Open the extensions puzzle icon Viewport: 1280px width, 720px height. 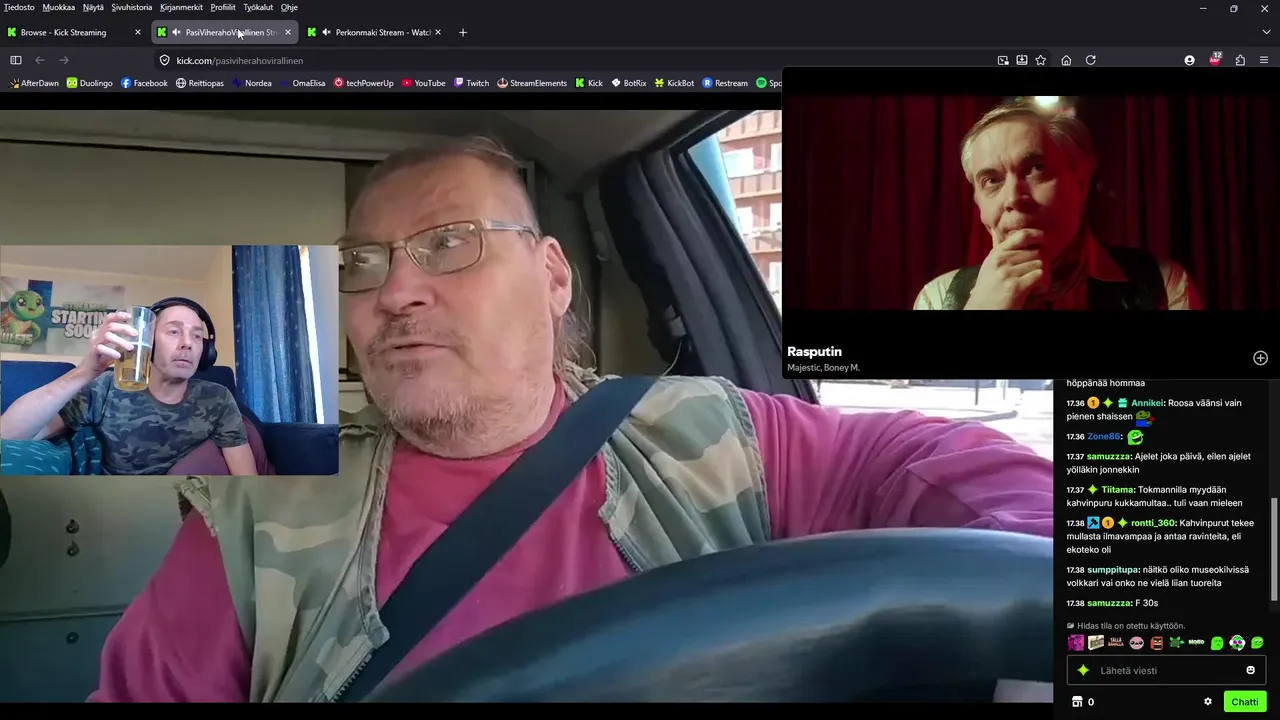1240,60
